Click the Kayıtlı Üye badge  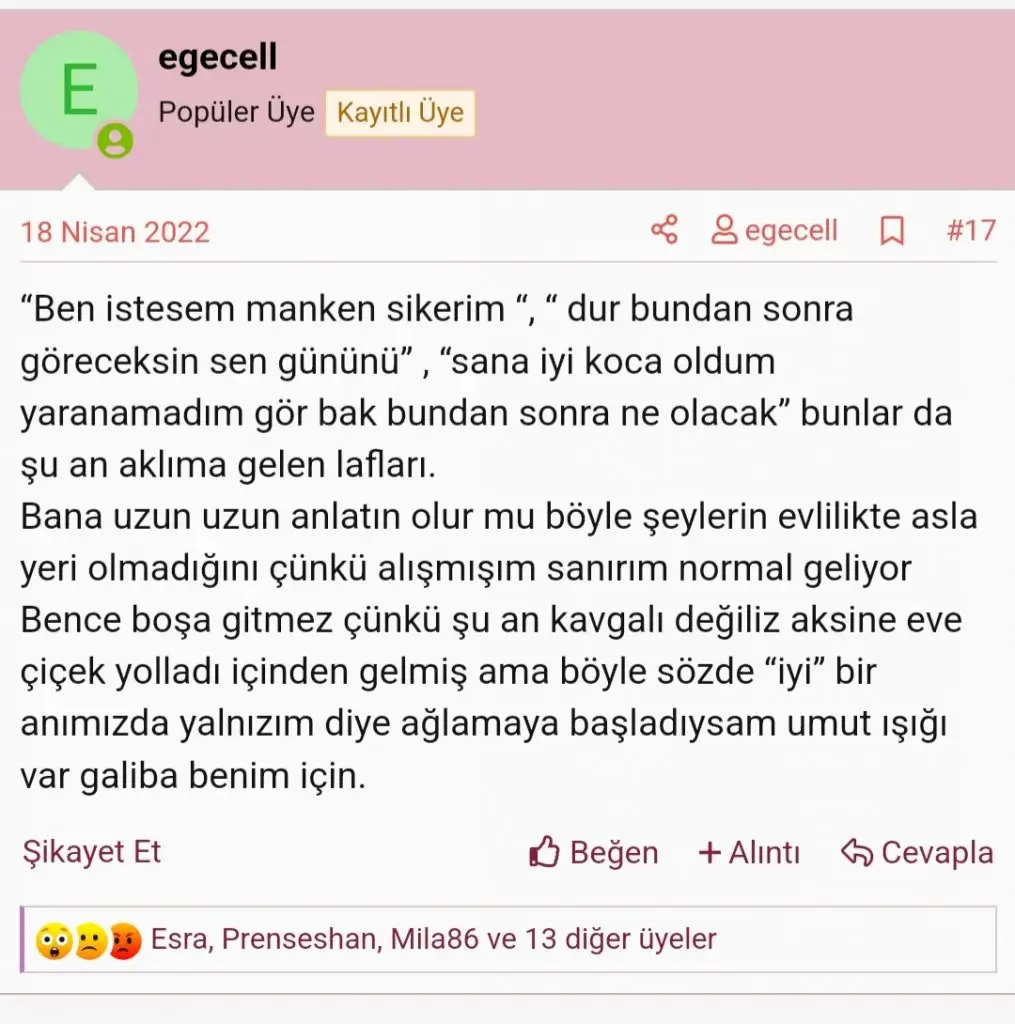pyautogui.click(x=400, y=112)
